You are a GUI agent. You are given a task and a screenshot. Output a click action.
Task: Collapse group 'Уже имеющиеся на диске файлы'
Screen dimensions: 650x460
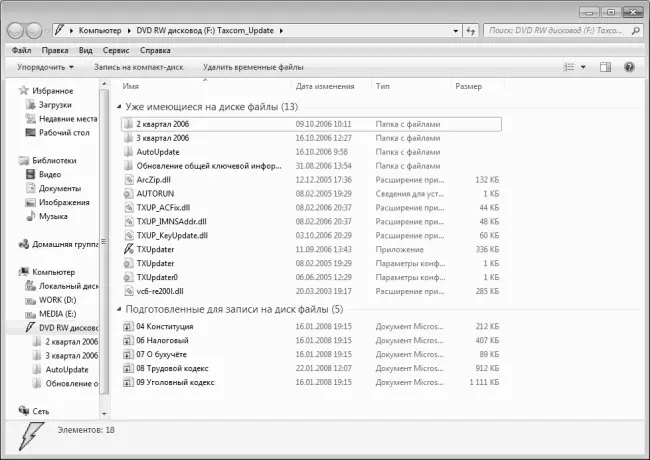(x=119, y=107)
